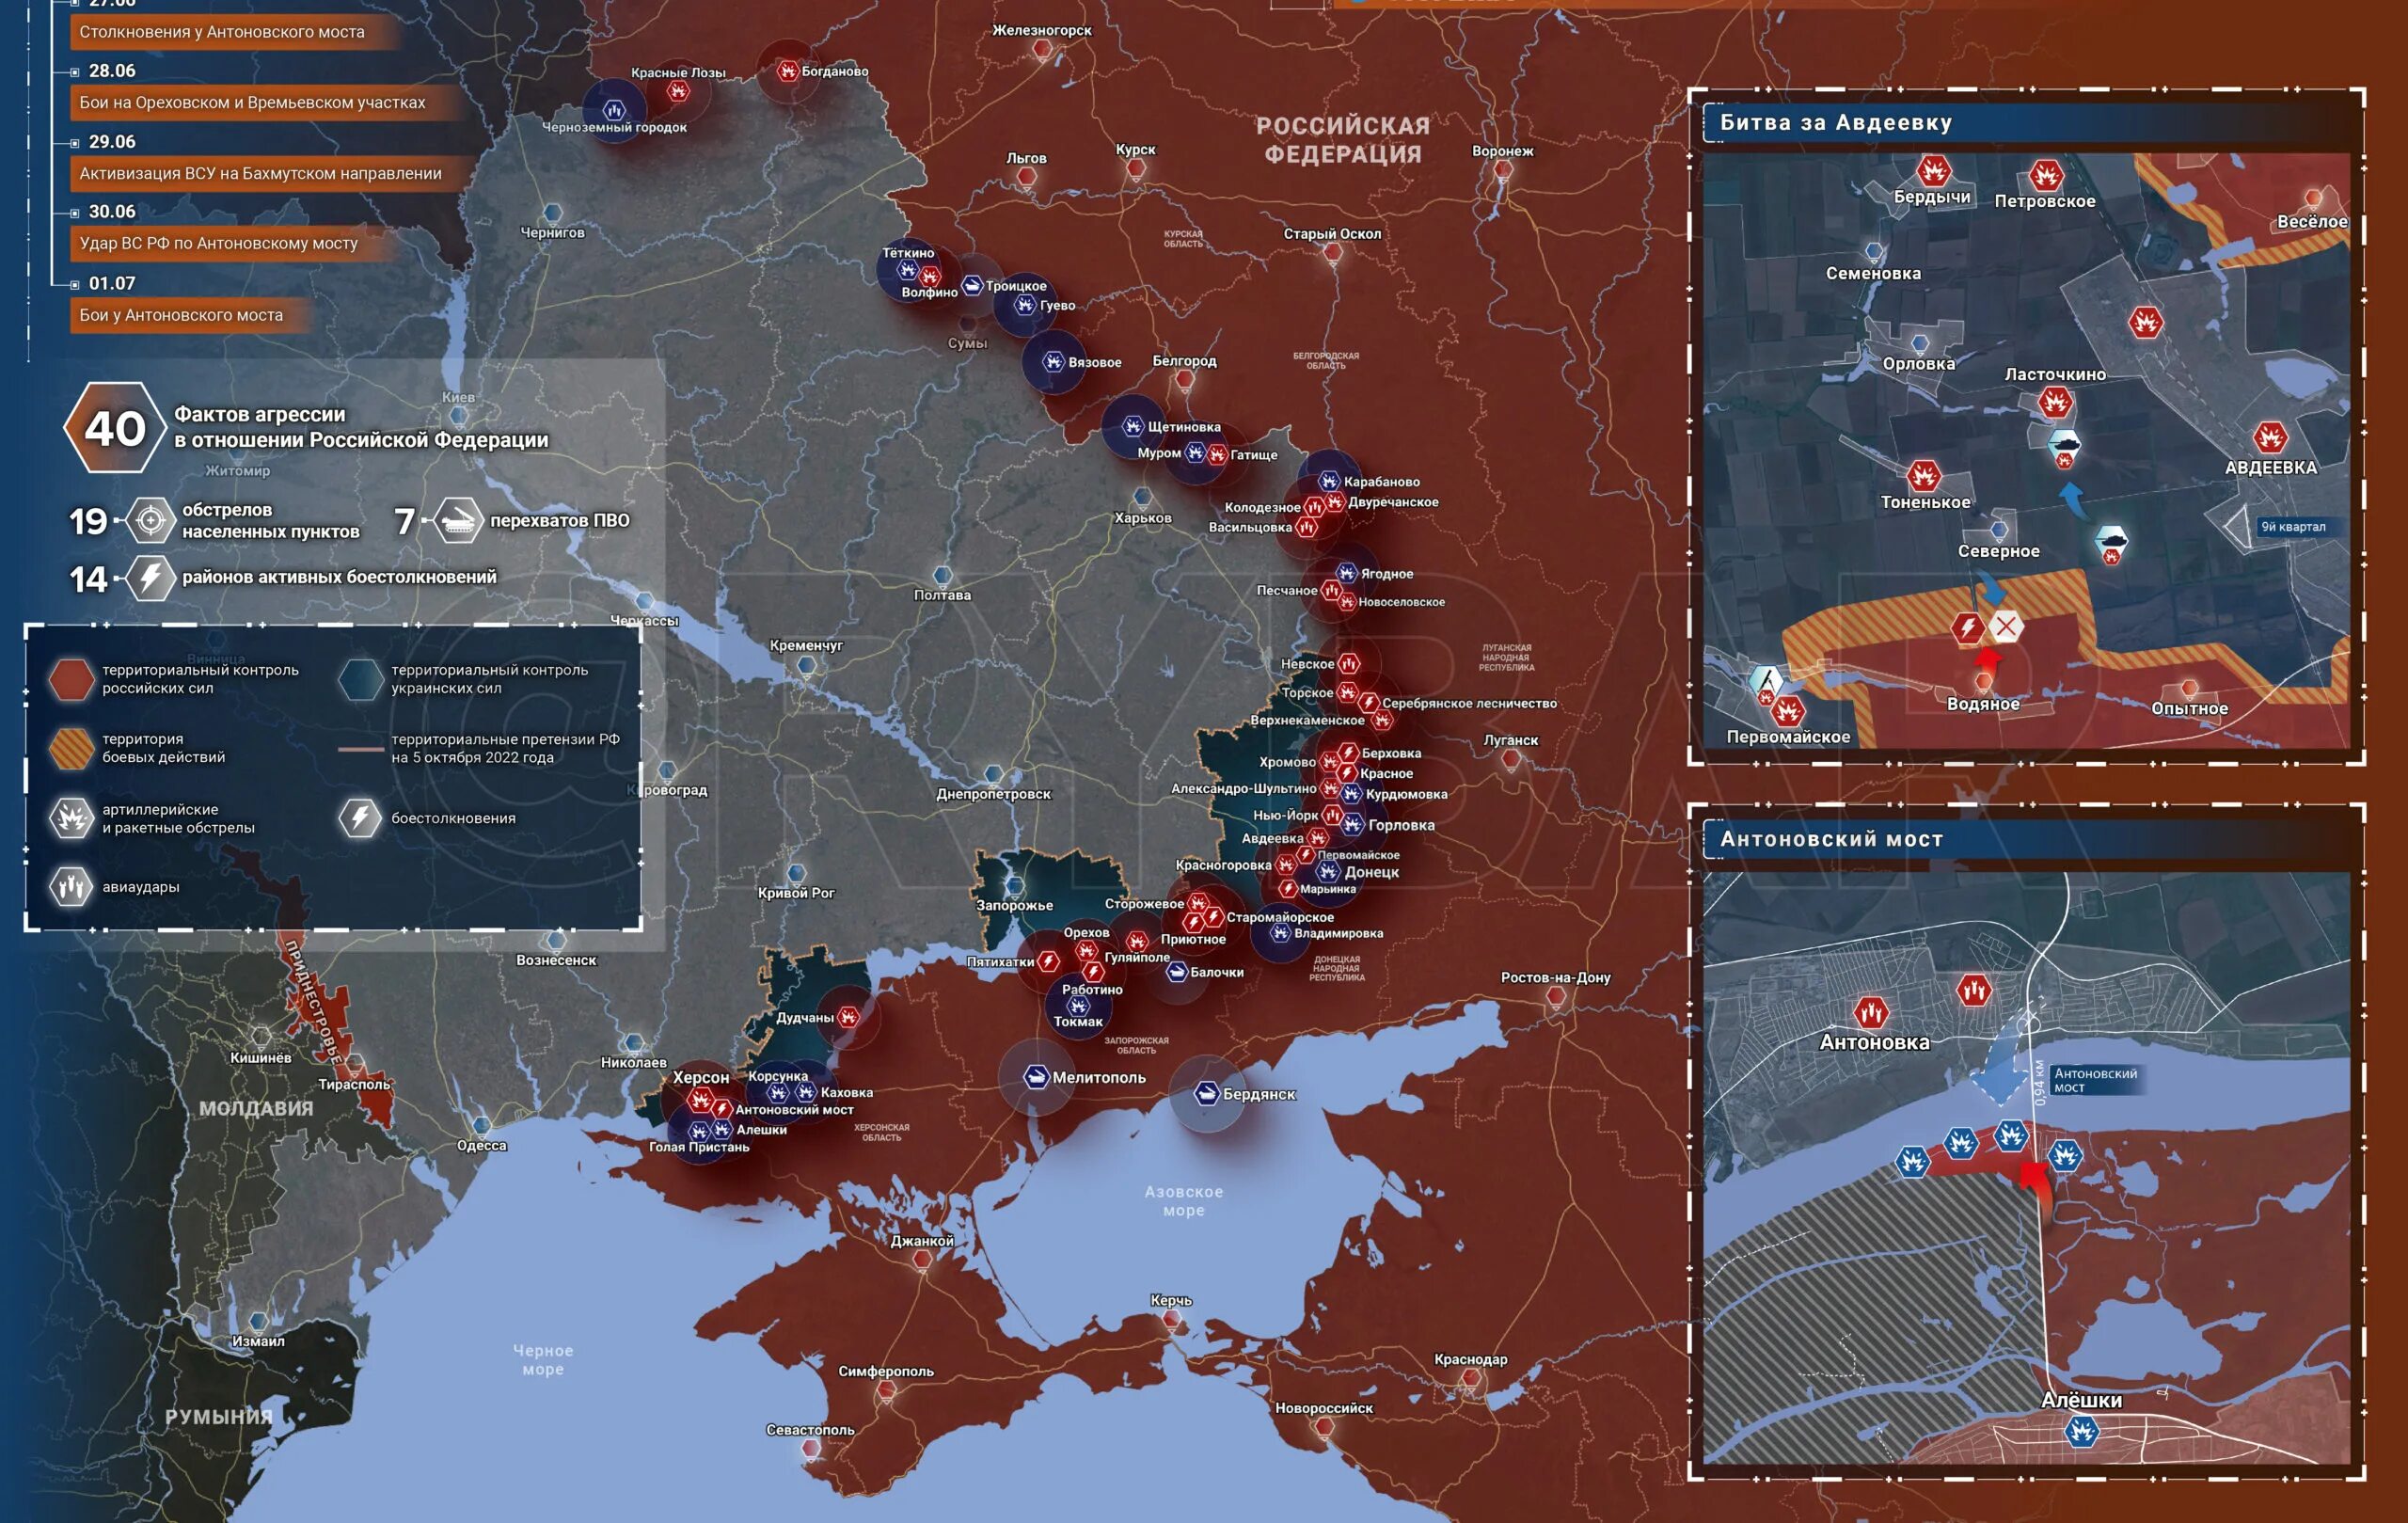Click the ship icon at Мелитополь

coord(1036,1077)
